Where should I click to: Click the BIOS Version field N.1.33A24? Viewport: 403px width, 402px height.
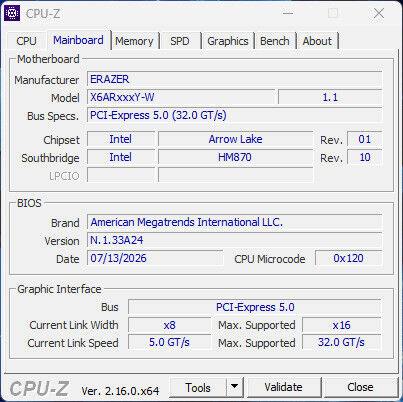[x=235, y=240]
